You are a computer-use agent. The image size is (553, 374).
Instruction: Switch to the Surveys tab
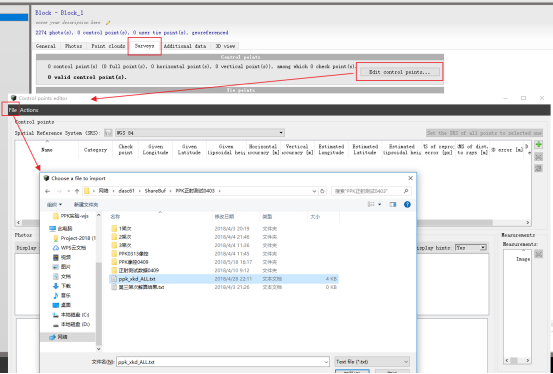[144, 46]
